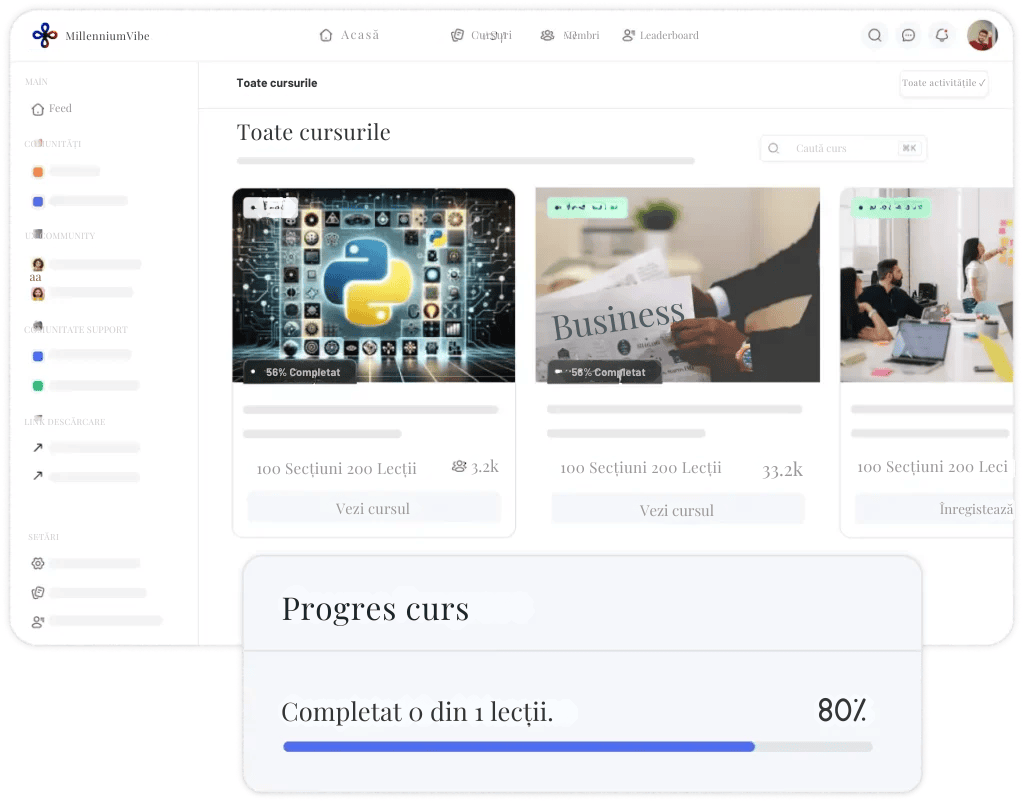Click the search magnifier icon in top bar
The height and width of the screenshot is (802, 1024).
click(x=875, y=36)
